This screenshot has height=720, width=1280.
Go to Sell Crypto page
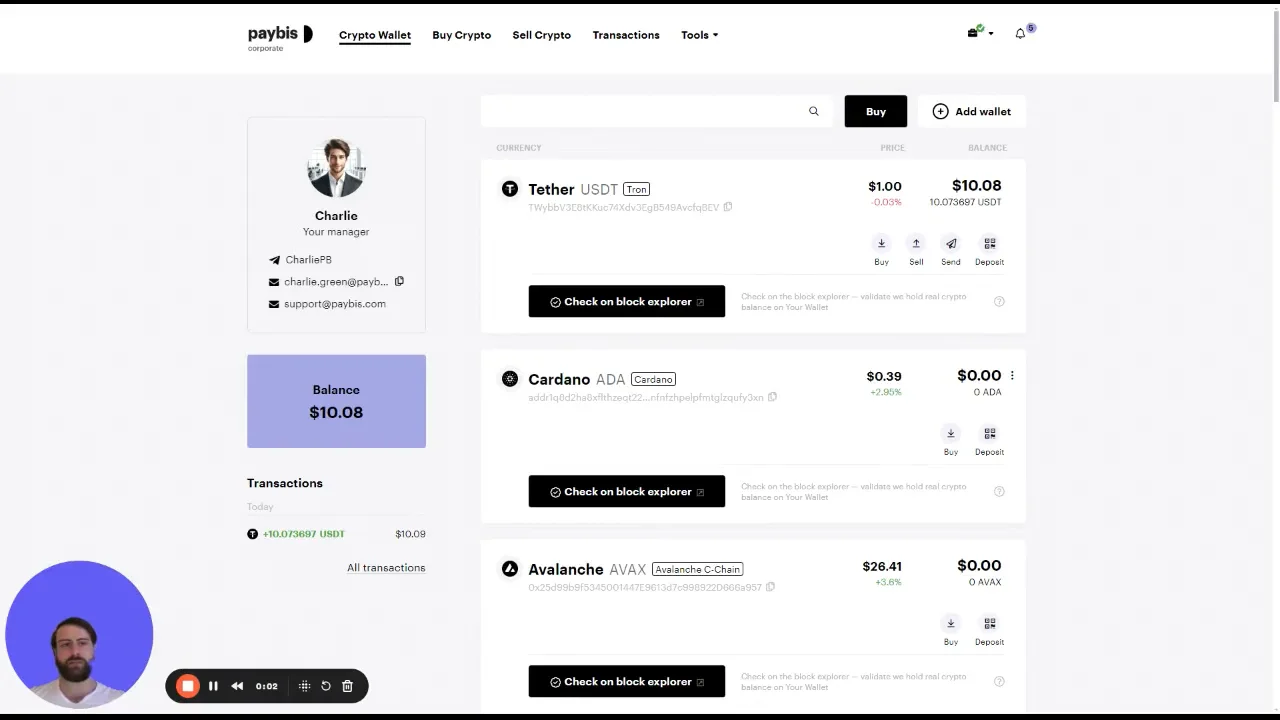(x=541, y=35)
